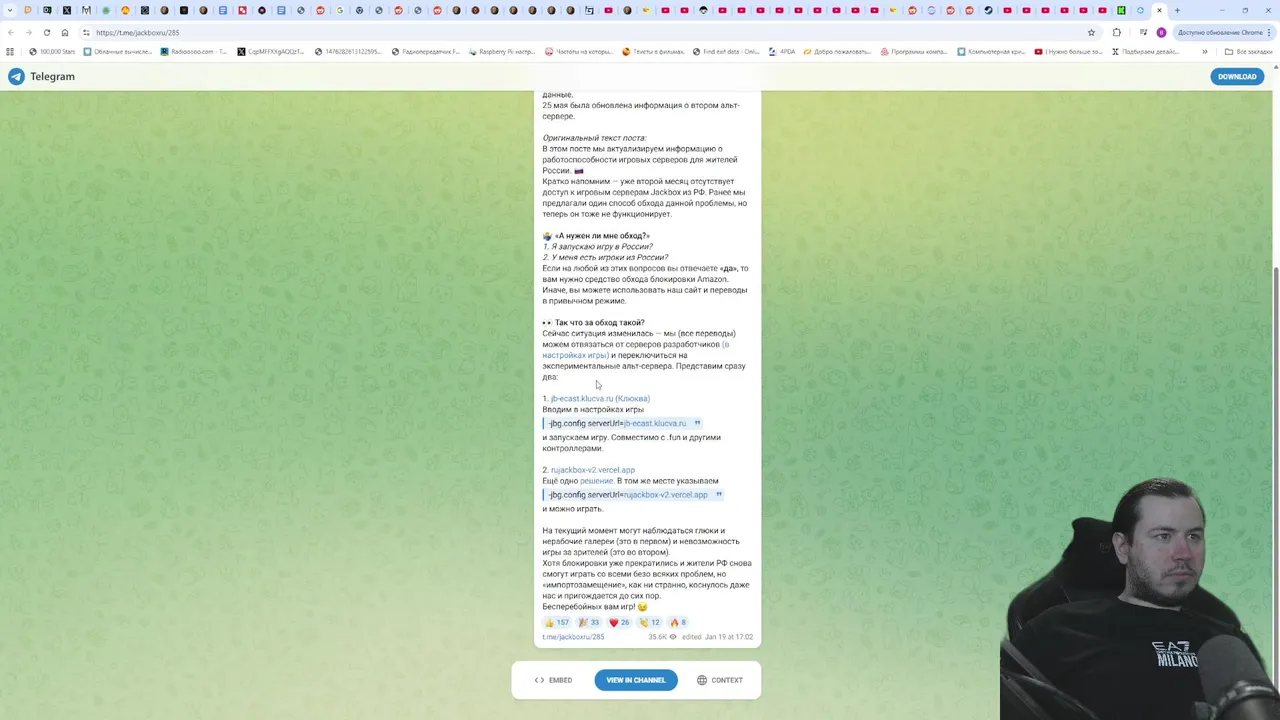Click the edited Jan 19 at 17:02 timestamp
This screenshot has width=1280, height=720.
pos(717,637)
